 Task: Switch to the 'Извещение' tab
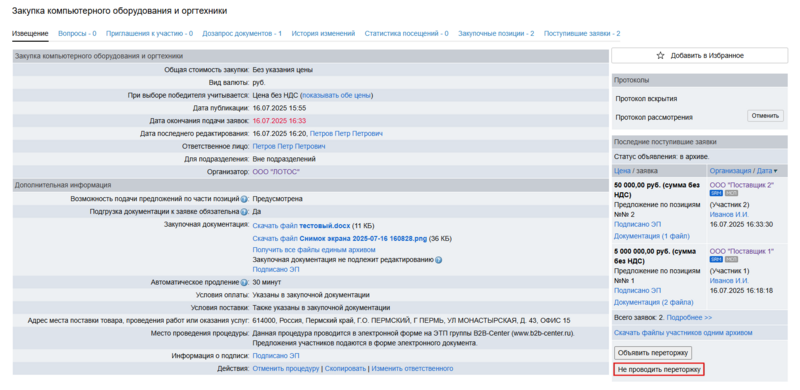[30, 33]
